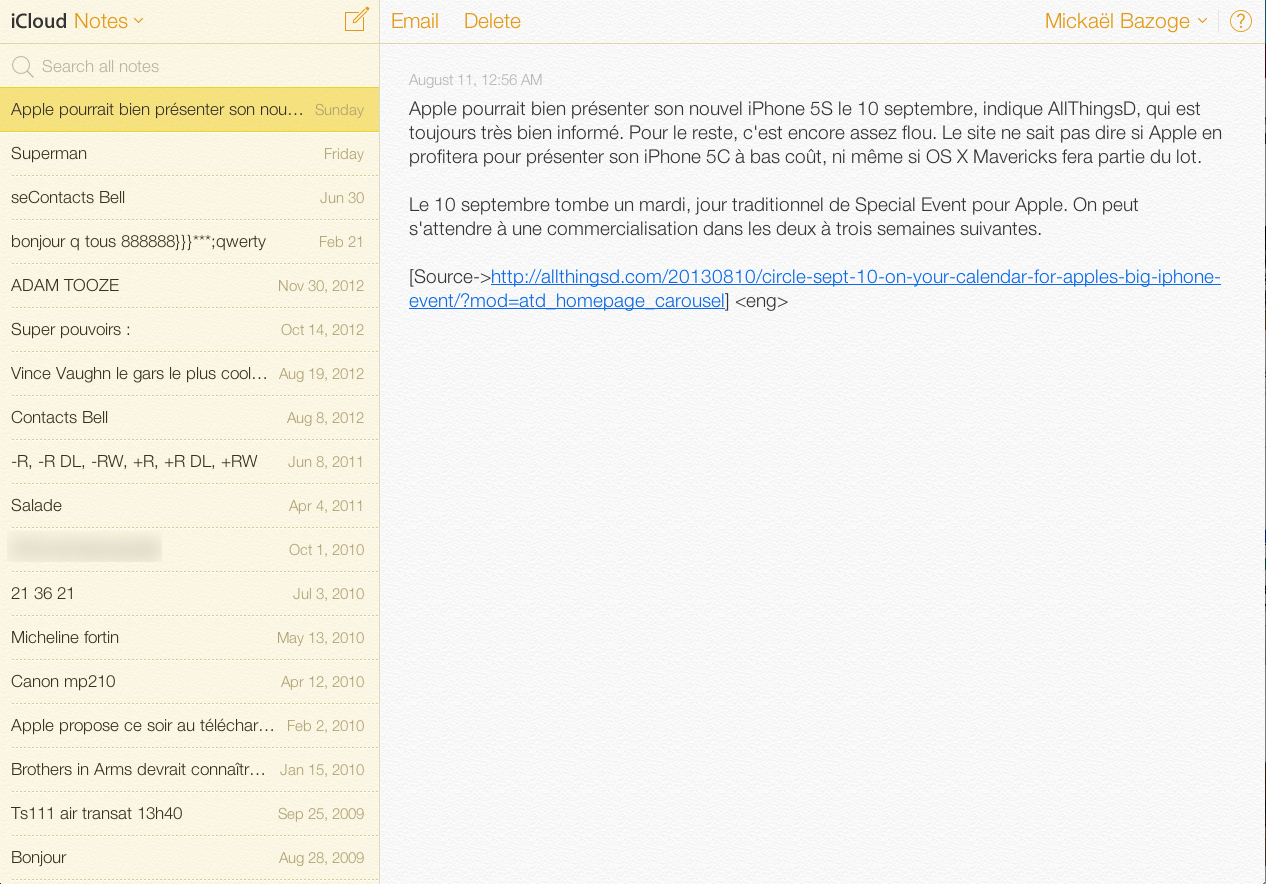Open the Canon mp210 note
Image resolution: width=1266 pixels, height=884 pixels.
pyautogui.click(x=190, y=682)
